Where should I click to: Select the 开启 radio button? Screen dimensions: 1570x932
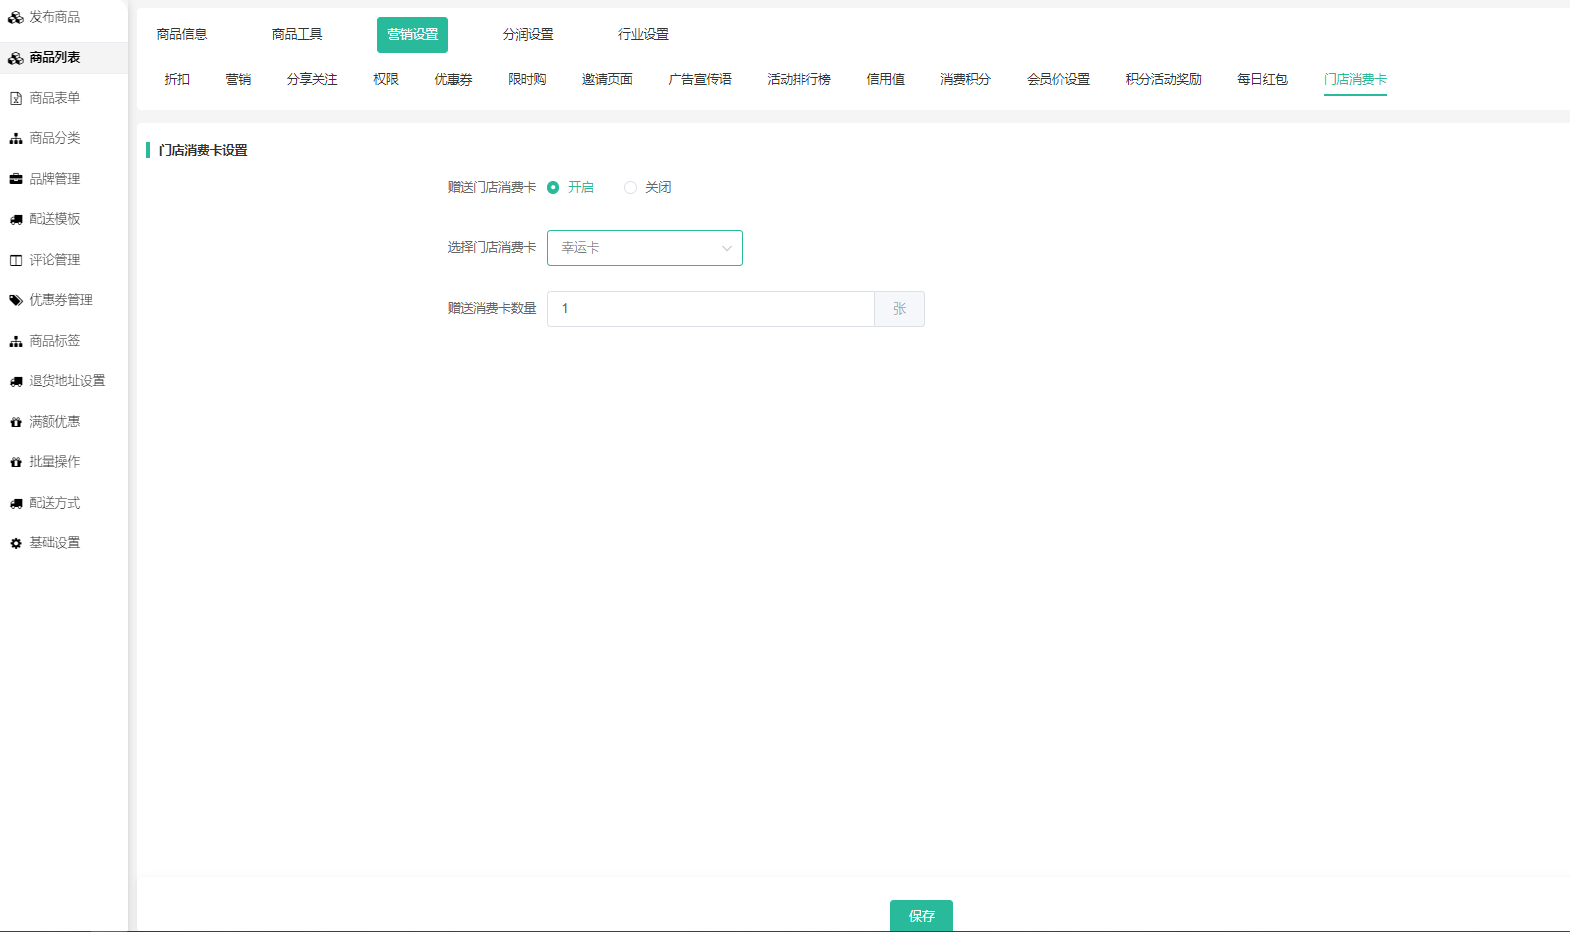pos(553,187)
